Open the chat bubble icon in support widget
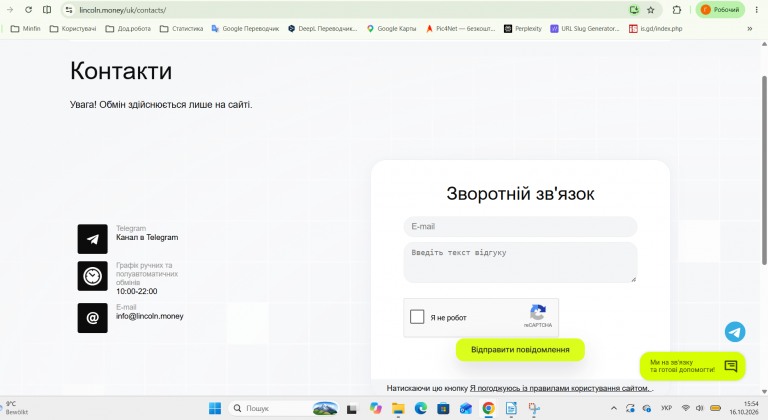Image resolution: width=768 pixels, height=420 pixels. coord(730,366)
